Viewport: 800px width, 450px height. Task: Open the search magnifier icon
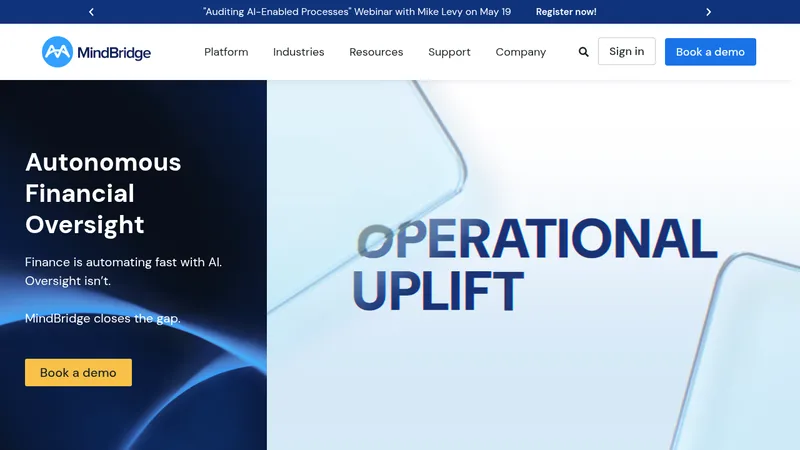pyautogui.click(x=584, y=52)
